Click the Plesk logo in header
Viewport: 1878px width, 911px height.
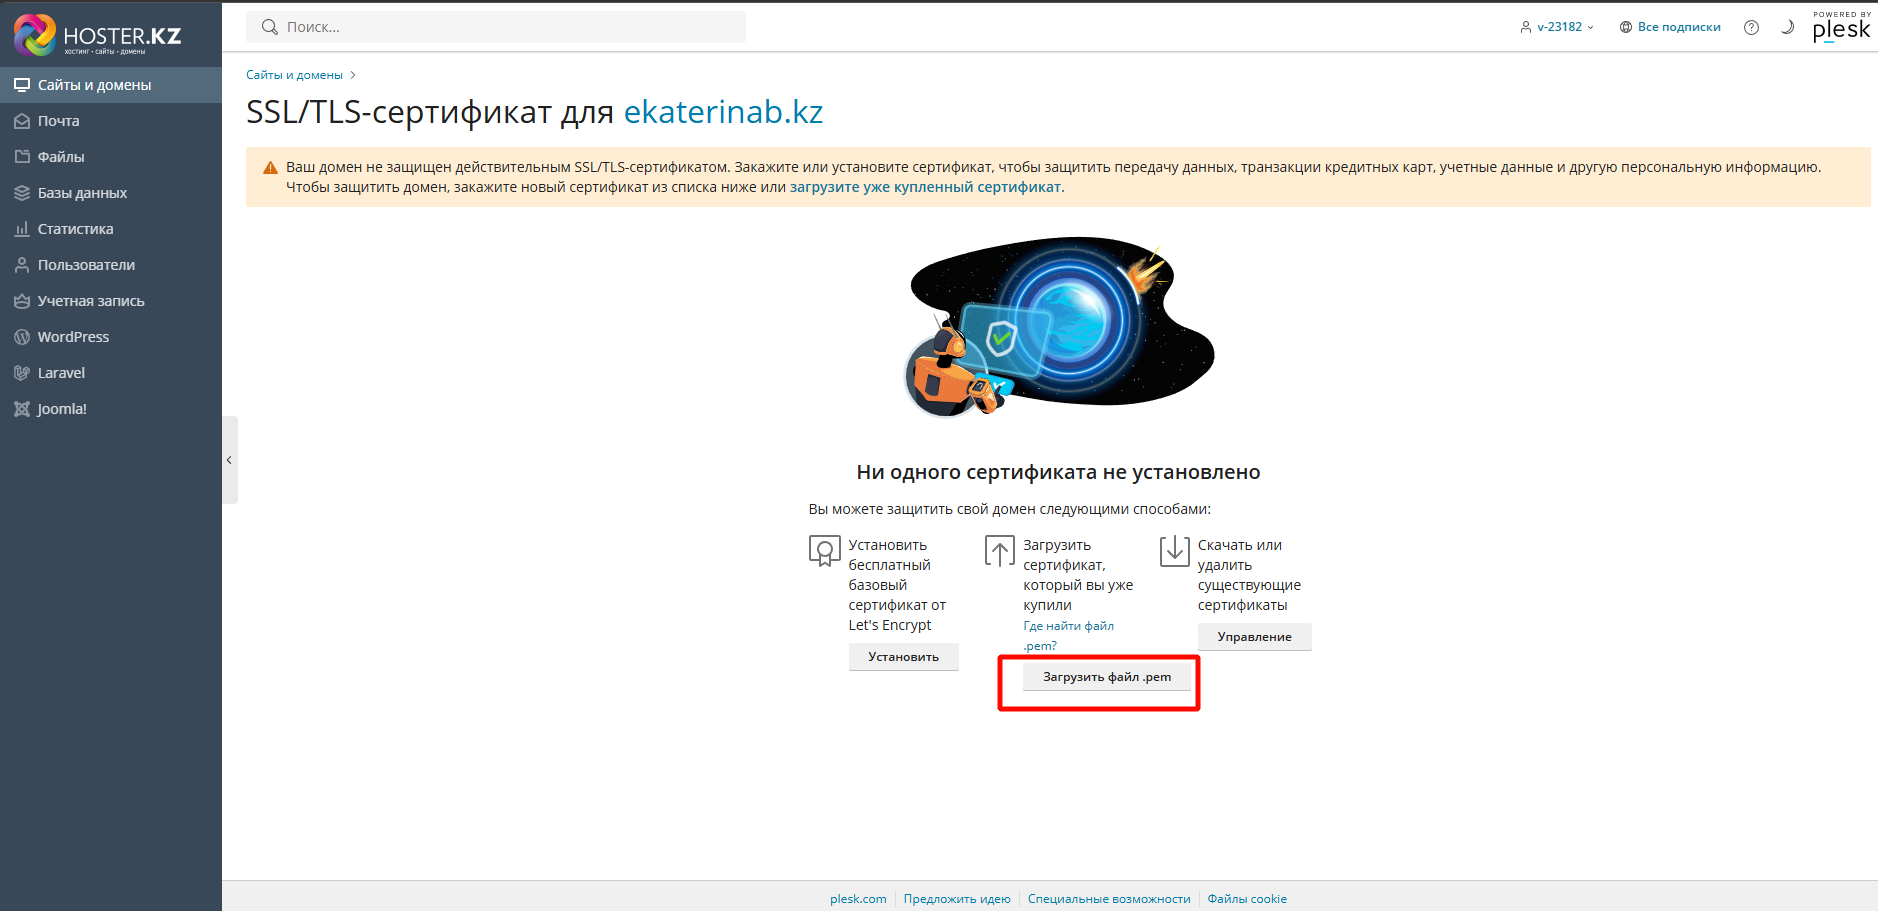(x=1841, y=28)
